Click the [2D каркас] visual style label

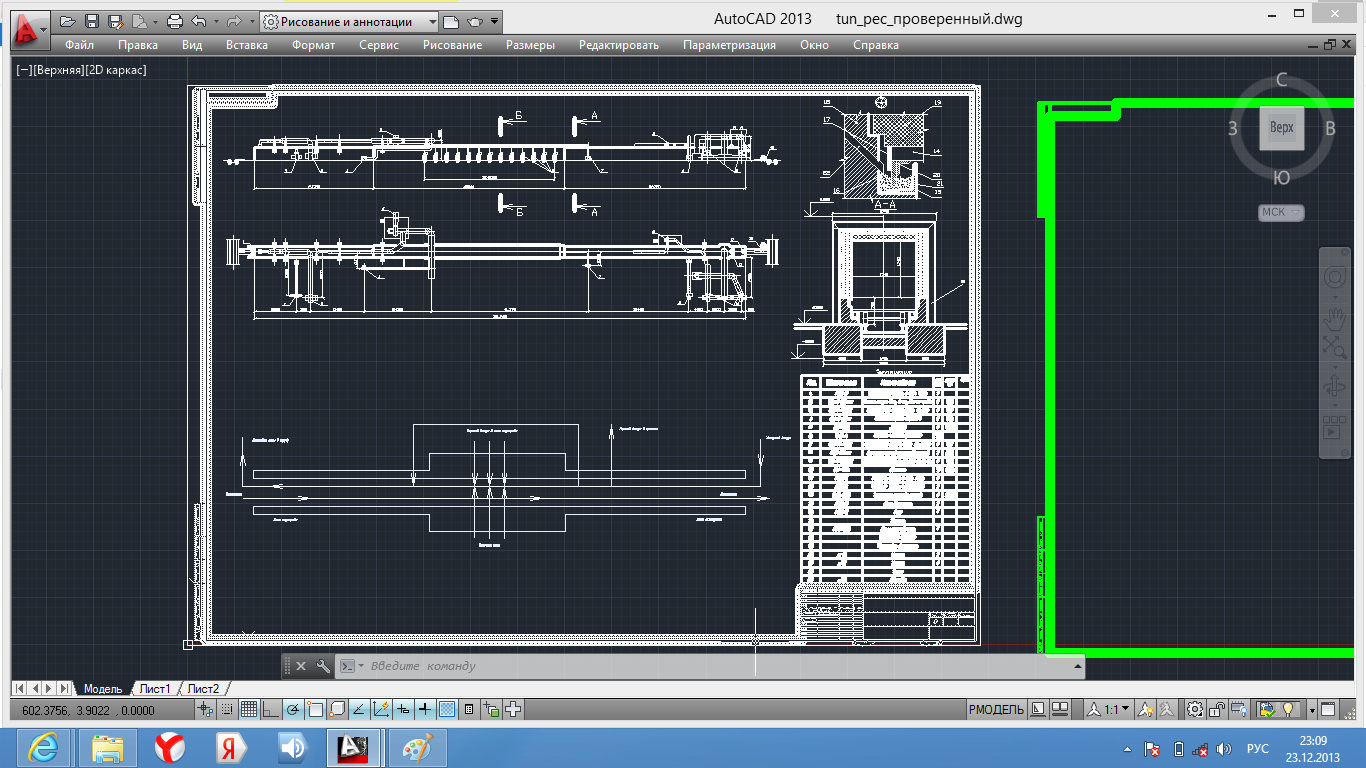point(116,71)
